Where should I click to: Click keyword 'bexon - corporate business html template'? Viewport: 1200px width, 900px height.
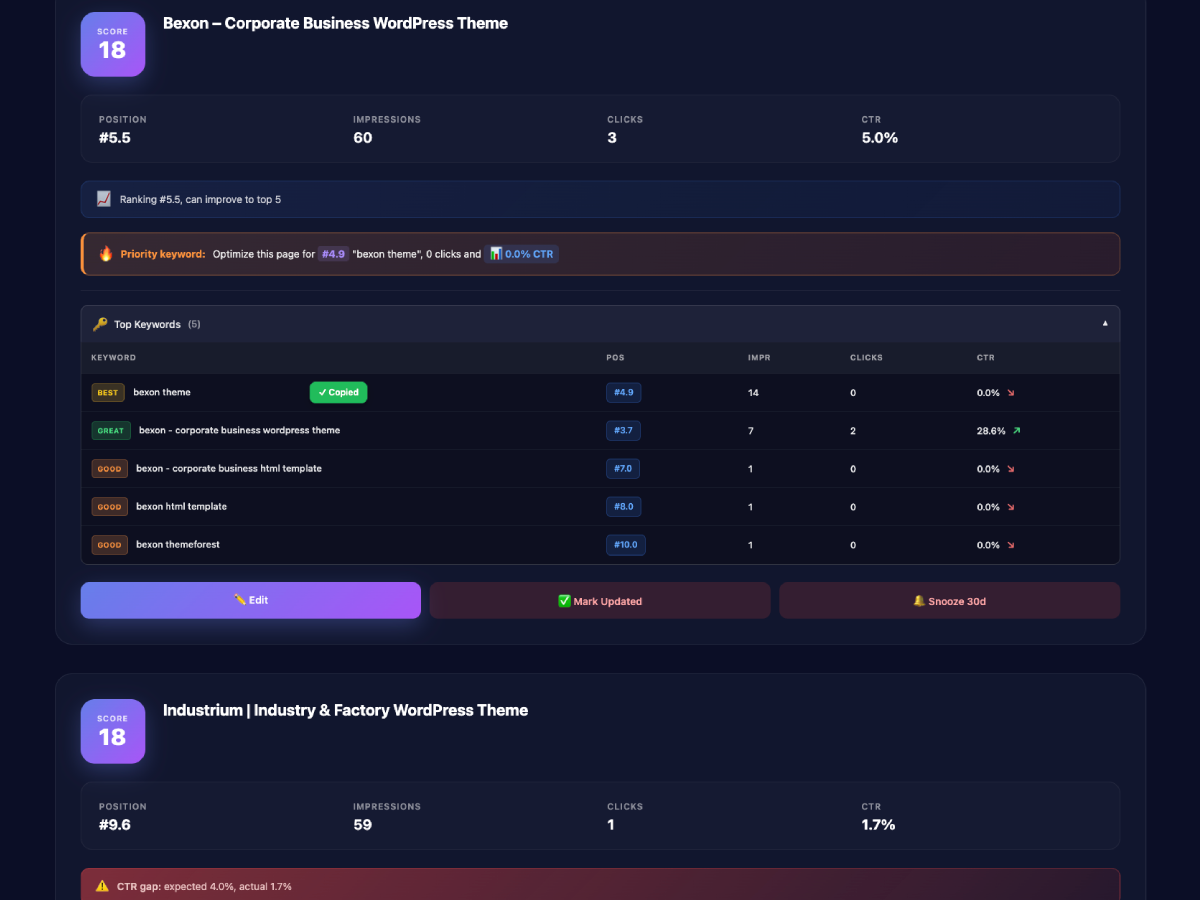point(229,469)
